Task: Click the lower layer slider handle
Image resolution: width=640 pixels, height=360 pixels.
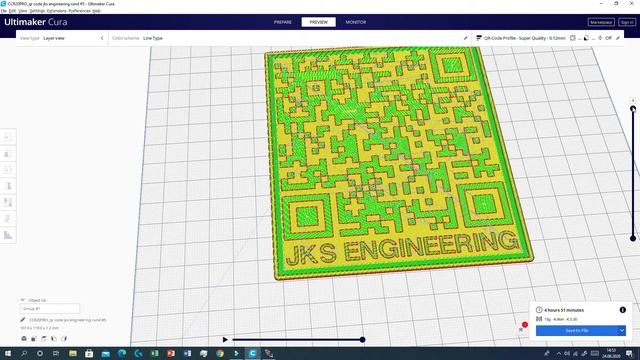Action: click(633, 238)
